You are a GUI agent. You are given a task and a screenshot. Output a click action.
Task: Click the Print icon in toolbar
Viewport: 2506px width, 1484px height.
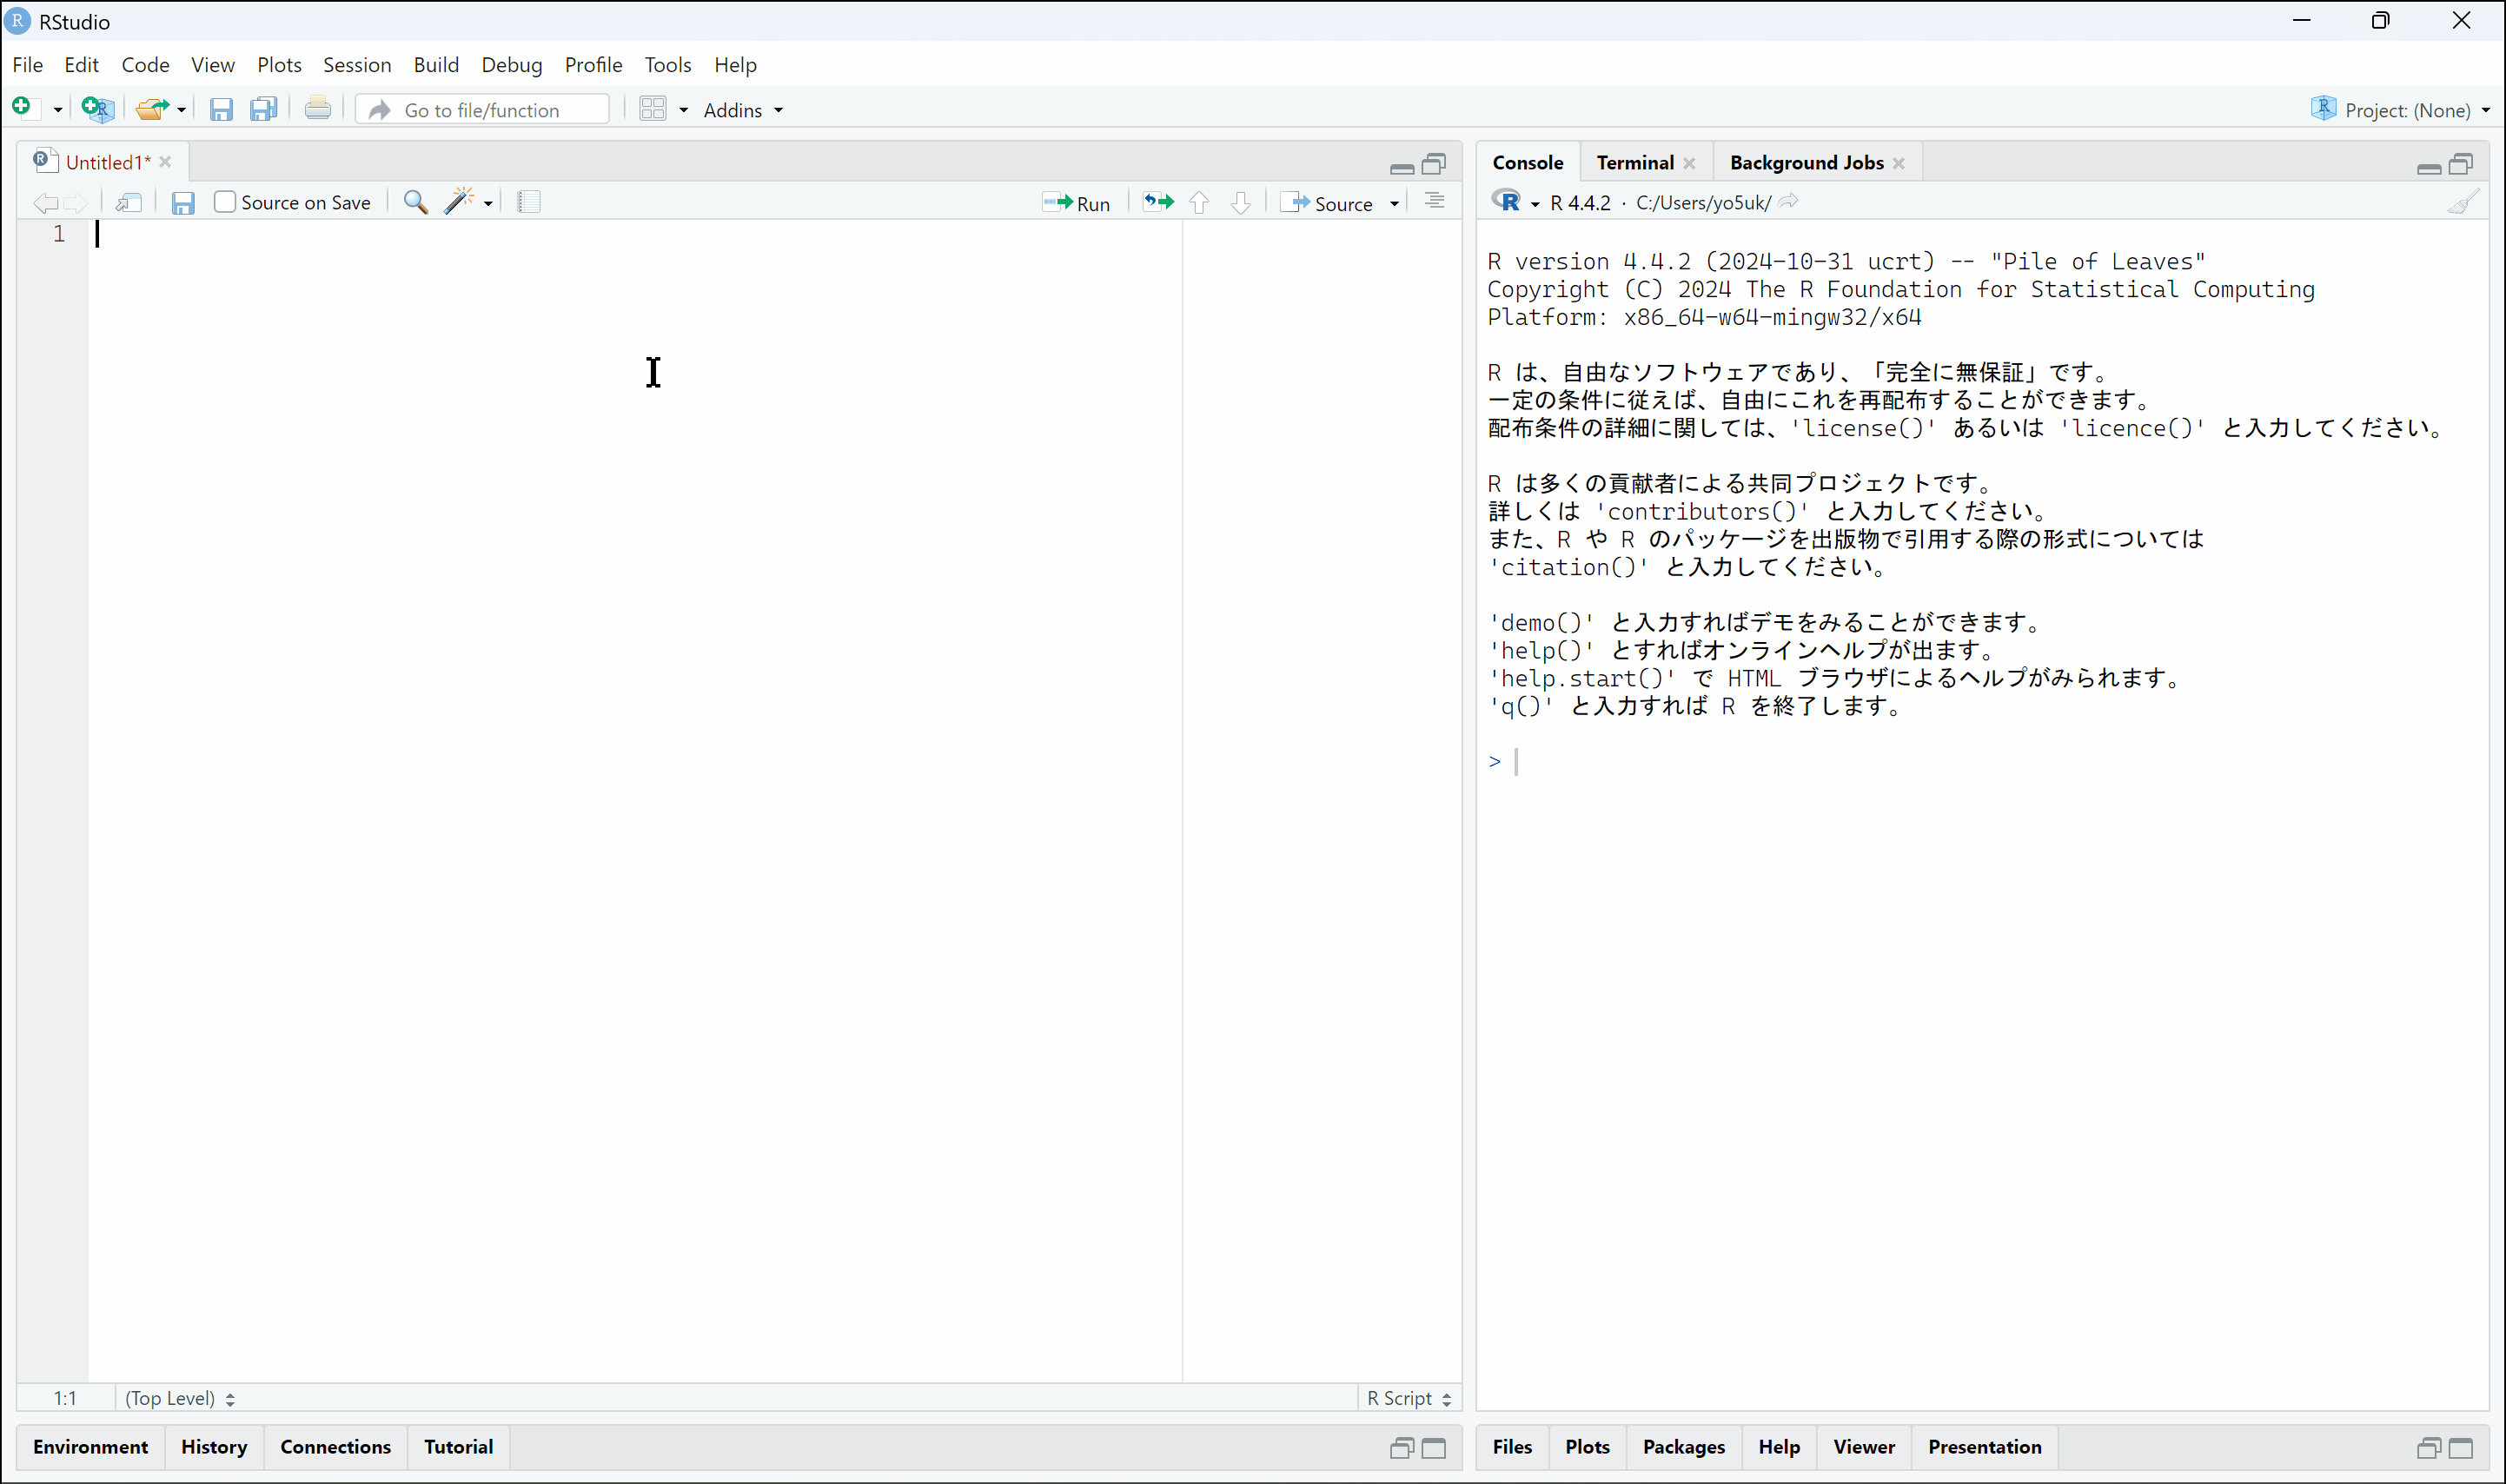[318, 108]
